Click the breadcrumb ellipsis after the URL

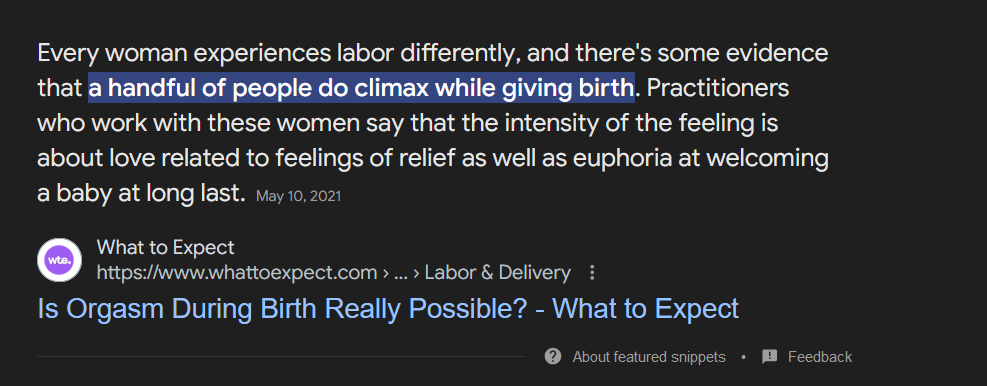tap(400, 275)
